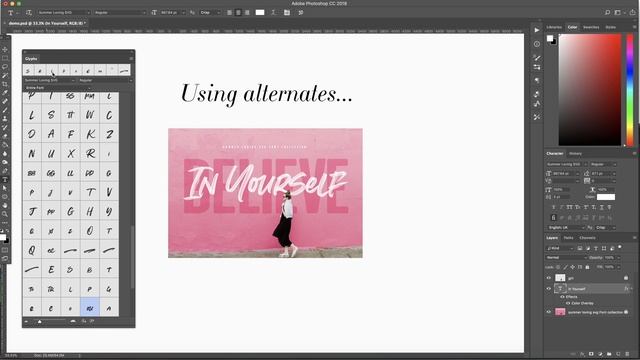
Task: Select the Move tool
Action: point(5,49)
